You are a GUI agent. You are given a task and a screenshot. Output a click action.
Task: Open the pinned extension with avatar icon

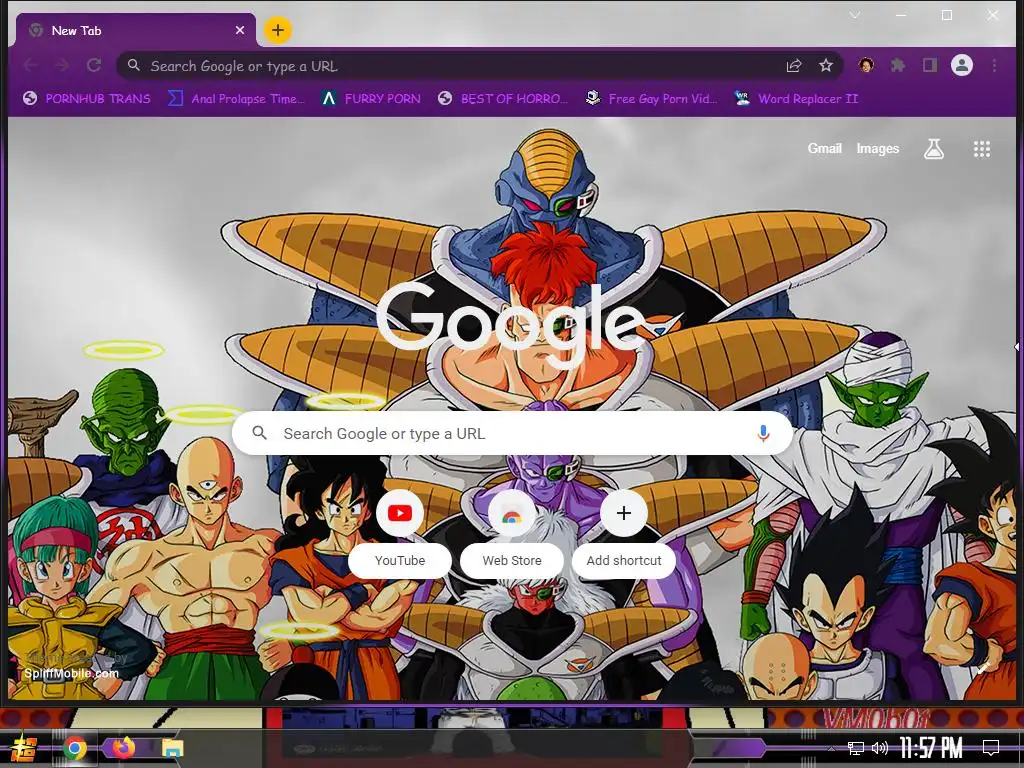pyautogui.click(x=866, y=65)
